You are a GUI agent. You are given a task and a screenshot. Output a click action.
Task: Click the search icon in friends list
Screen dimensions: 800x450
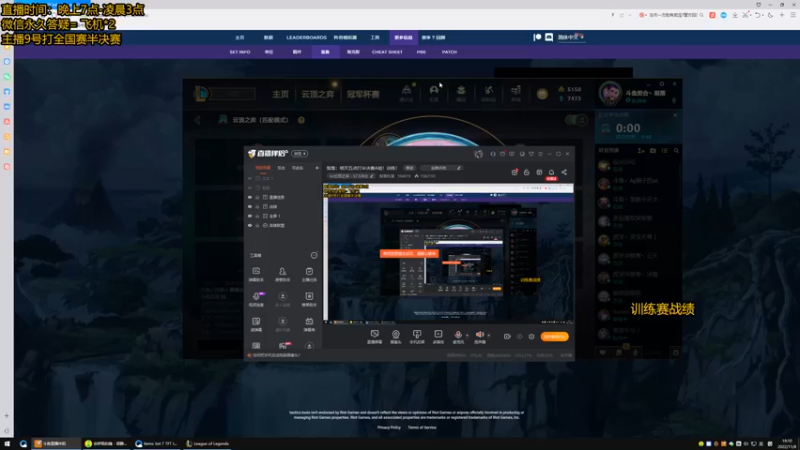[677, 151]
